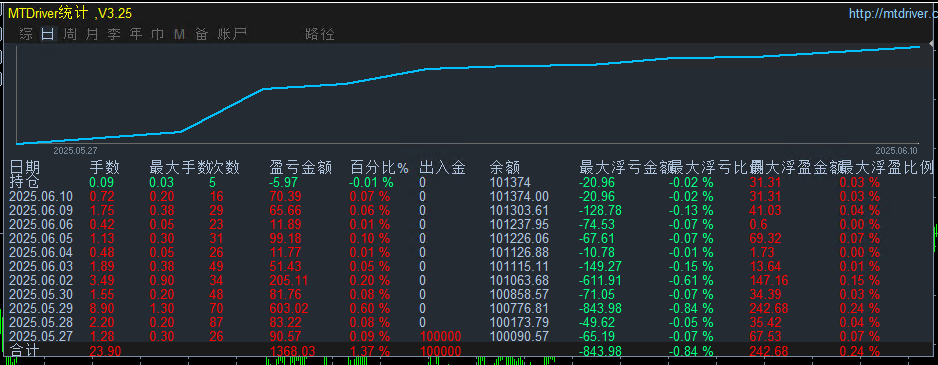Select the 2025.06.03 date row
Image resolution: width=938 pixels, height=365 pixels.
[41, 266]
